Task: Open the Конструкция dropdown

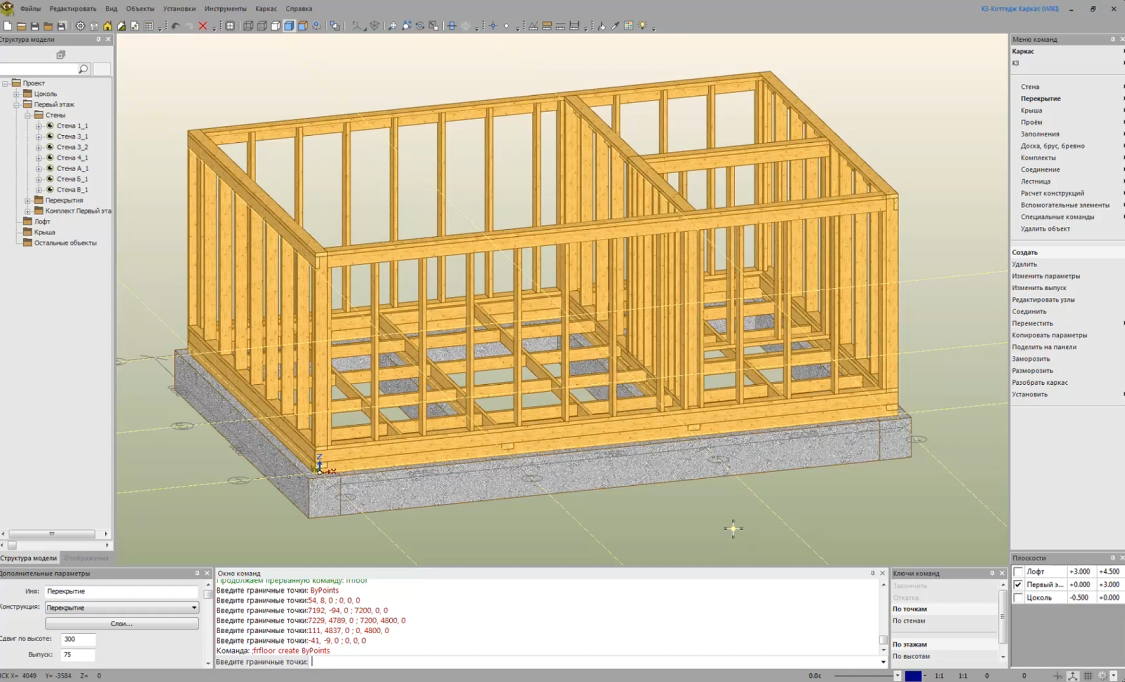Action: 121,607
